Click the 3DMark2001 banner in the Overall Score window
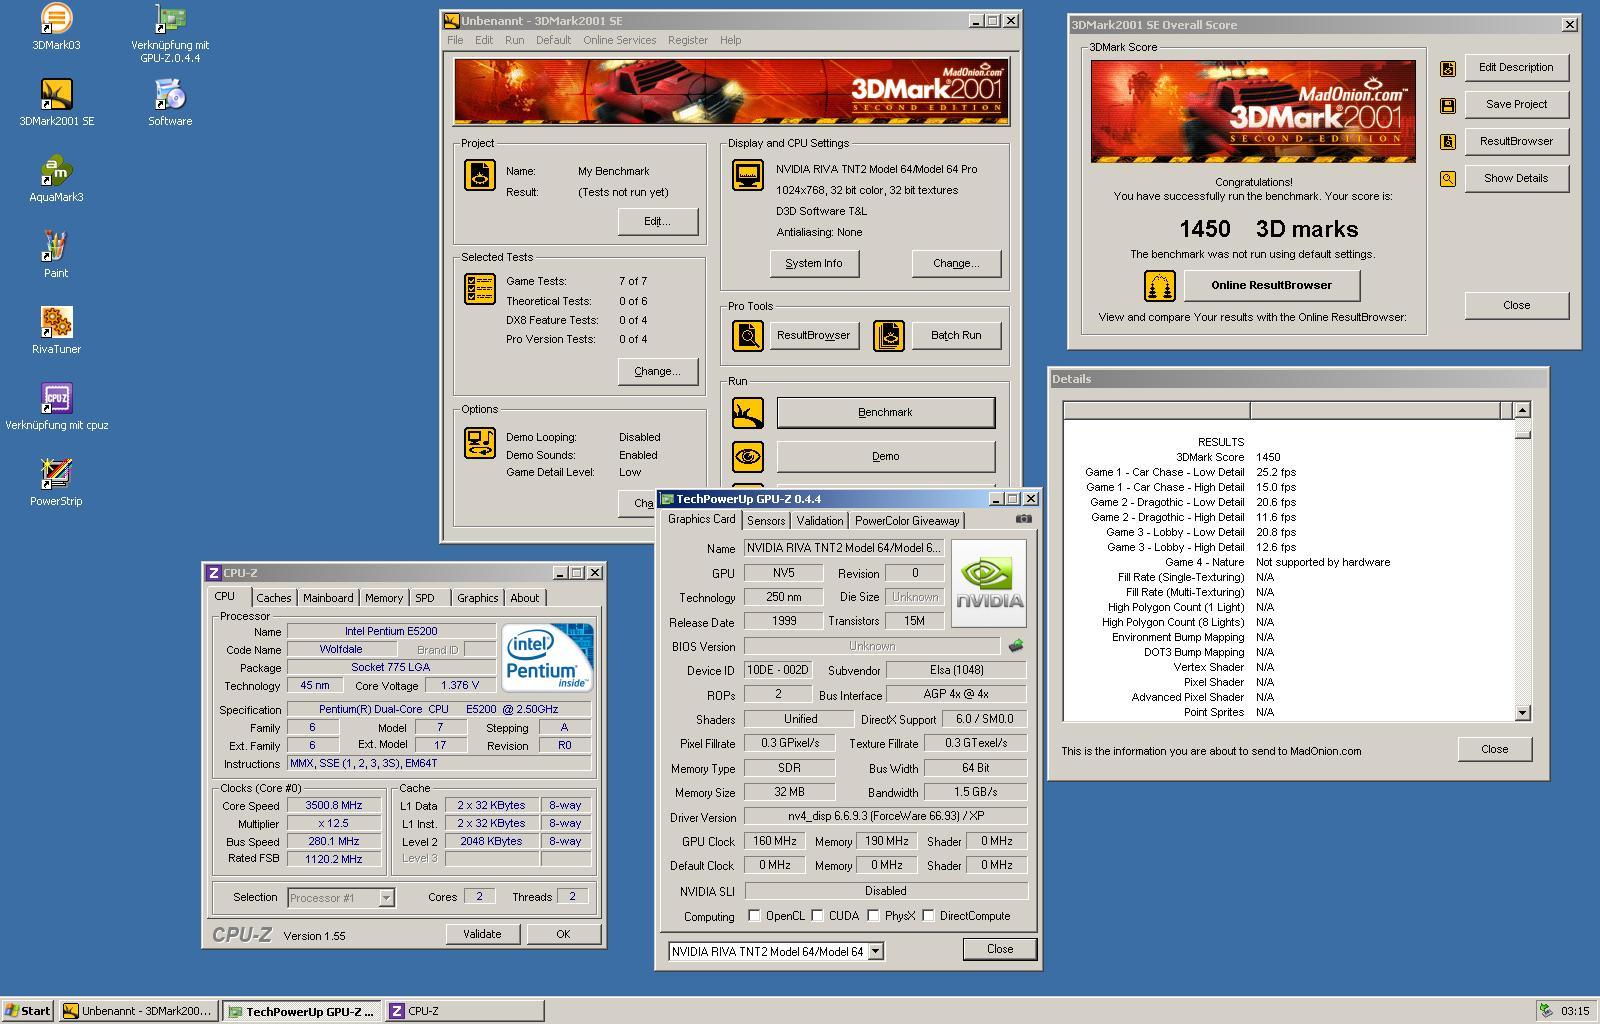 [1253, 111]
